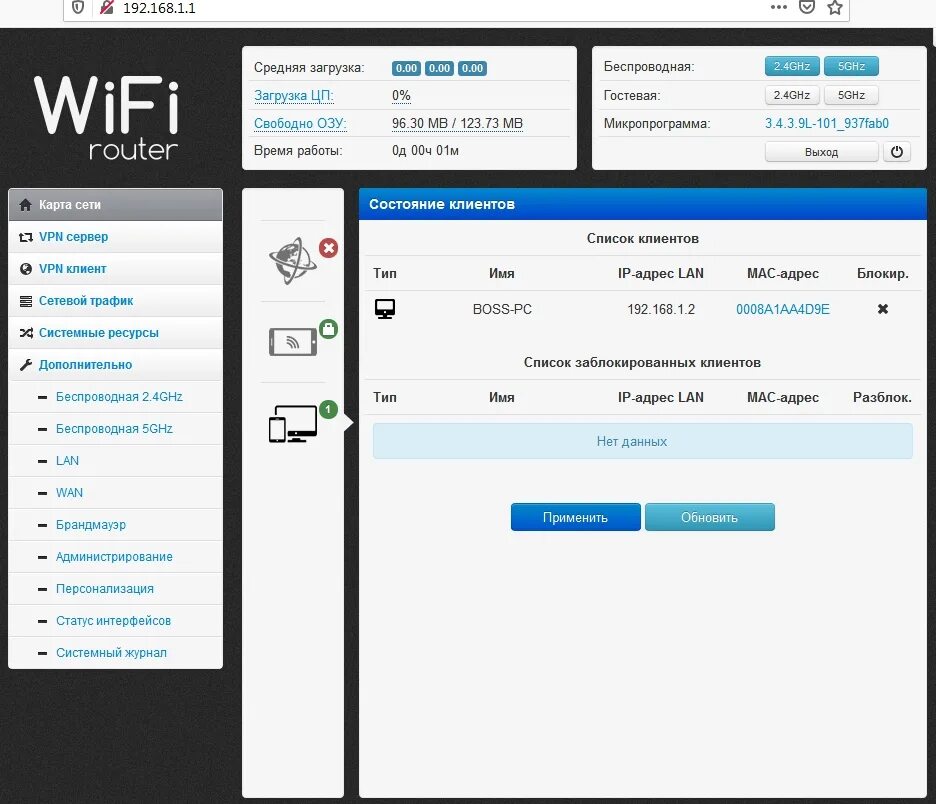Screen dimensions: 936x804
Task: Open the LAN settings page
Action: click(116, 461)
